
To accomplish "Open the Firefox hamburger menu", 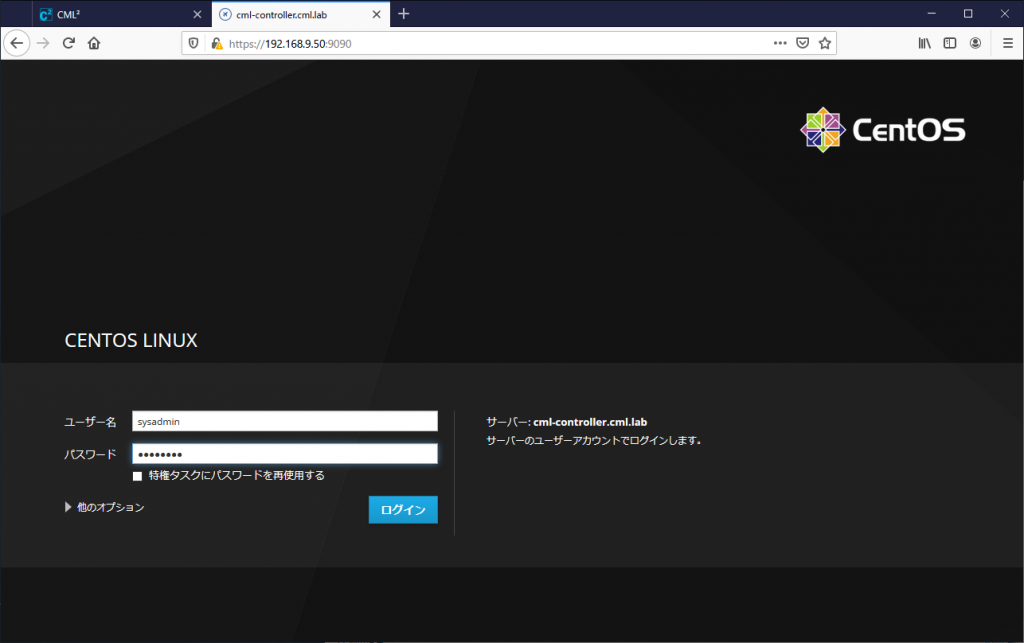I will 1007,43.
